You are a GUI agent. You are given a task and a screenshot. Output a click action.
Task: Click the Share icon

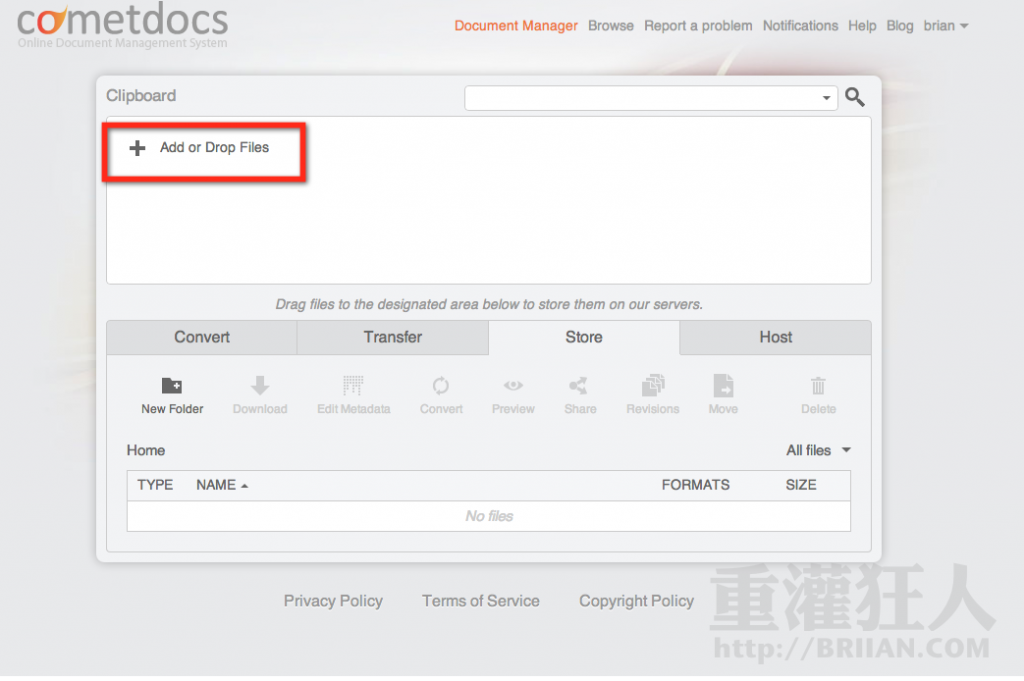580,387
